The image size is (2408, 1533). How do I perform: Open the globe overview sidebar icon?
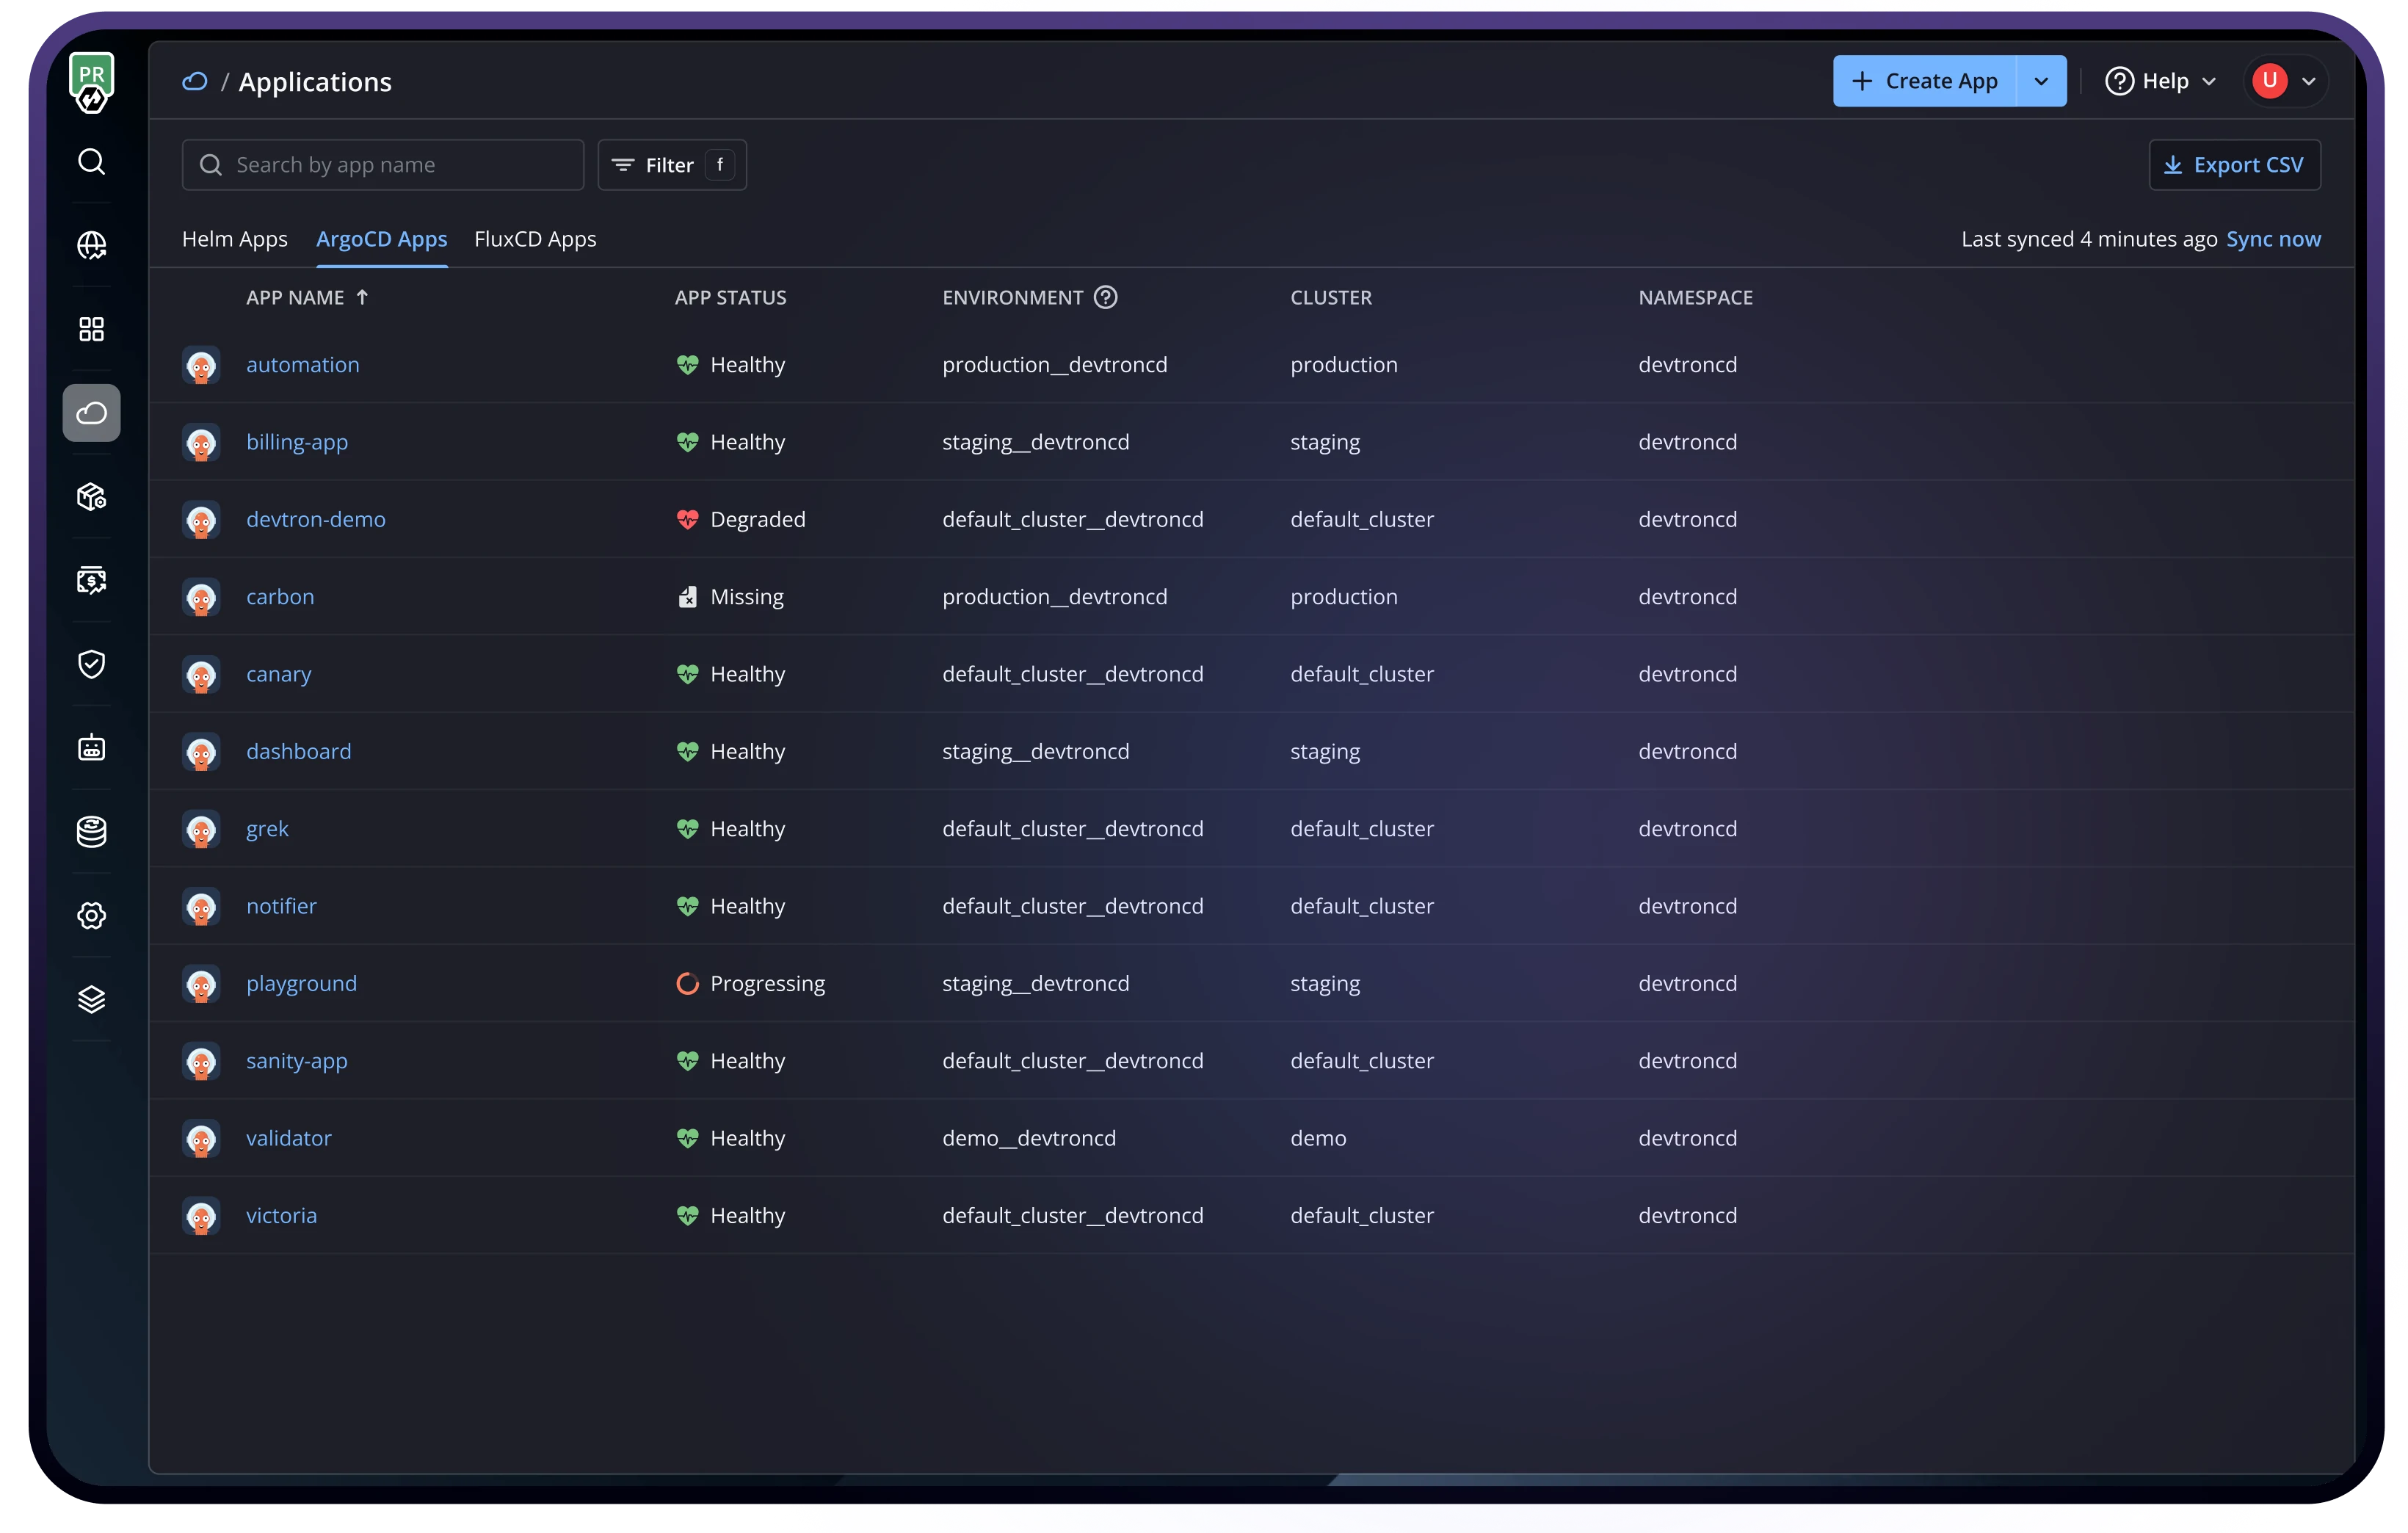[x=91, y=245]
